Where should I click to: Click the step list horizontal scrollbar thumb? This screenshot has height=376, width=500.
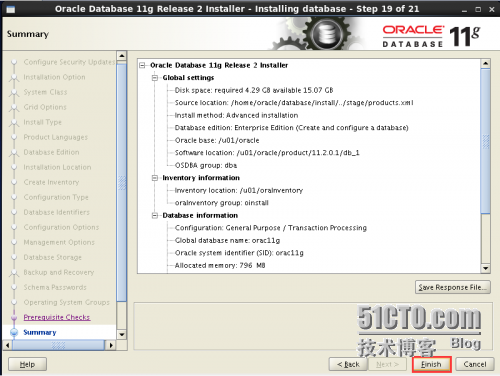click(x=58, y=345)
